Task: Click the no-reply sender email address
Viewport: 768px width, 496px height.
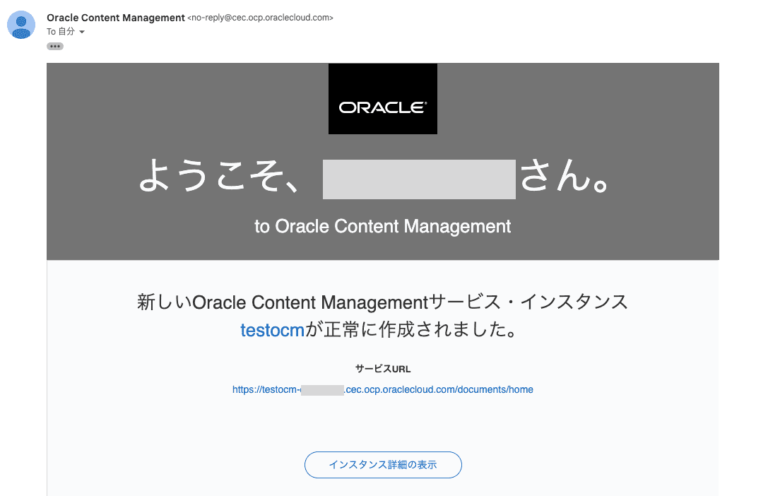Action: [x=261, y=18]
